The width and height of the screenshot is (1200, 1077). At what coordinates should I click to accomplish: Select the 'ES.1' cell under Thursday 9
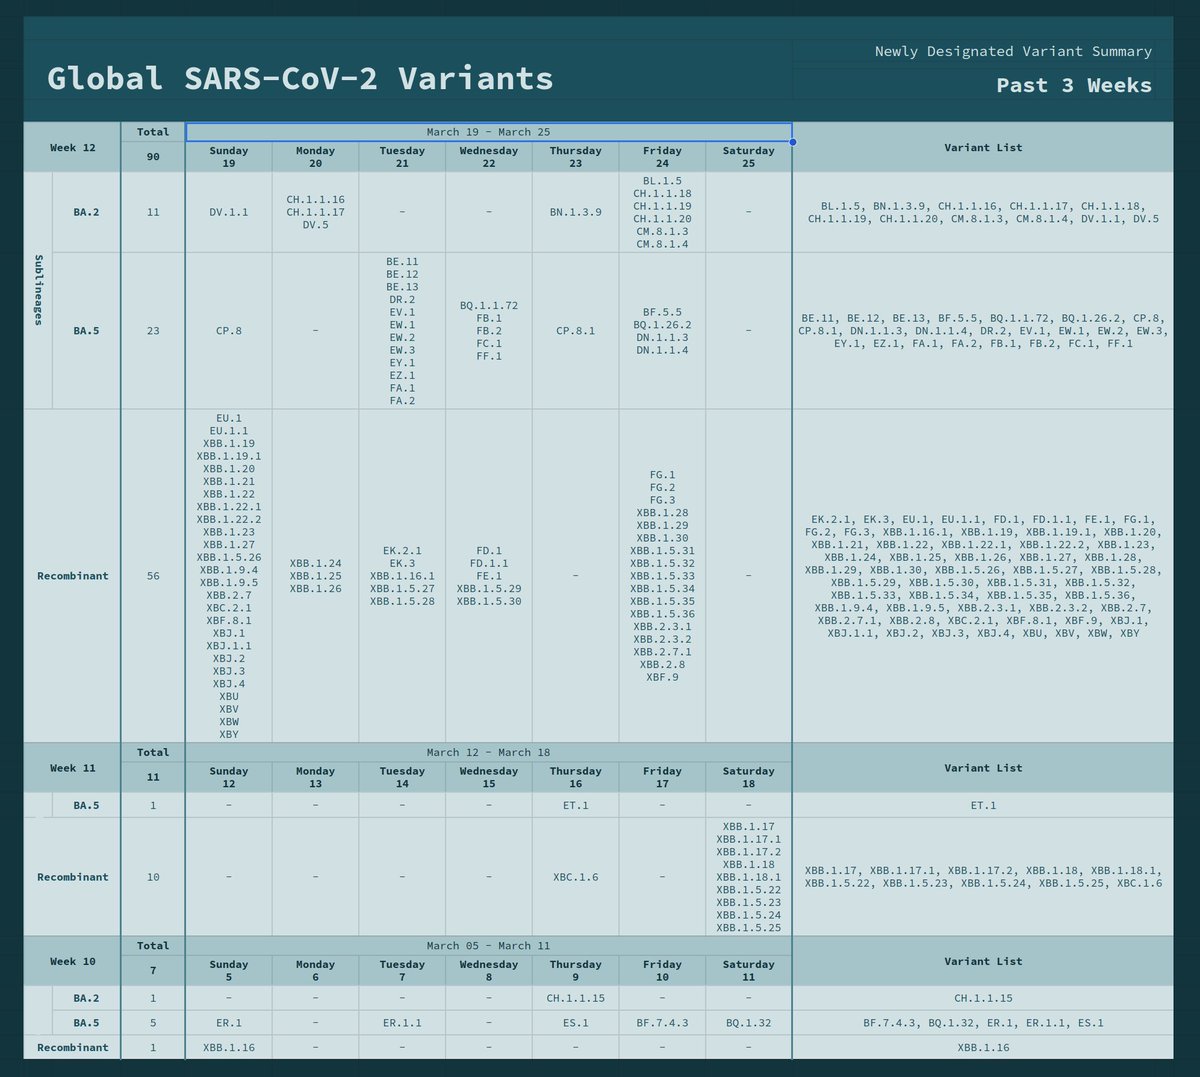point(576,1023)
